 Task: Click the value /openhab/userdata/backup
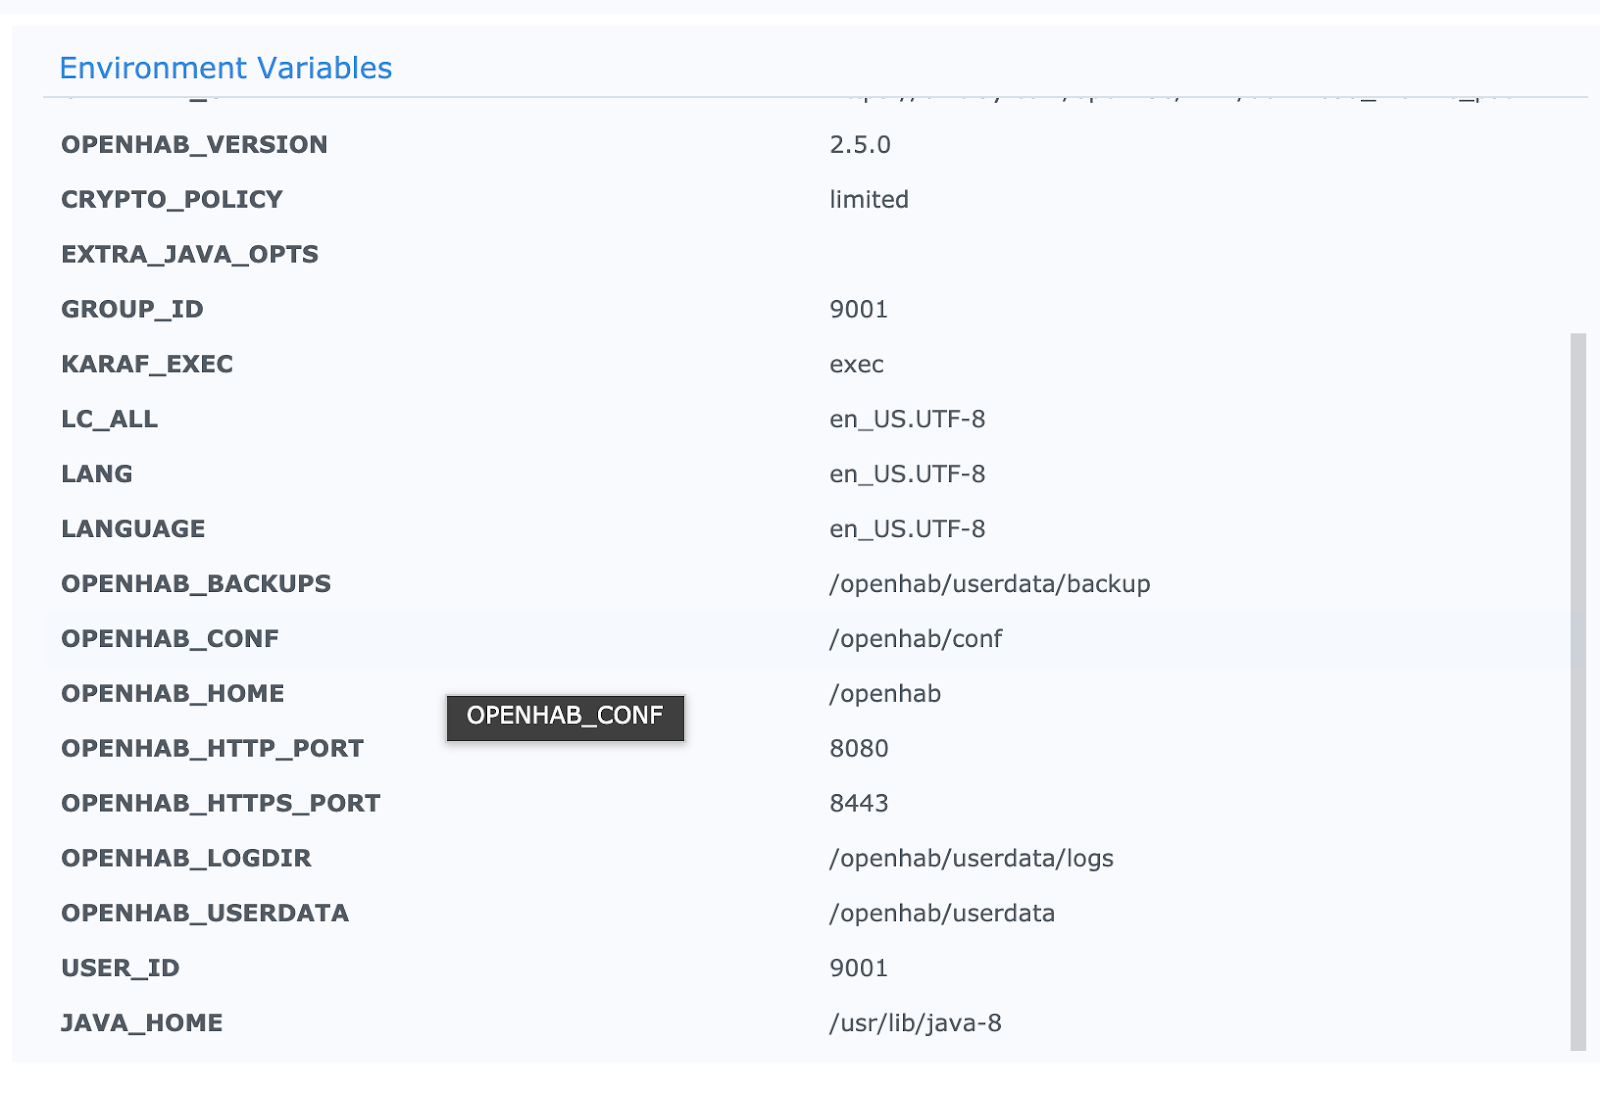(x=990, y=585)
